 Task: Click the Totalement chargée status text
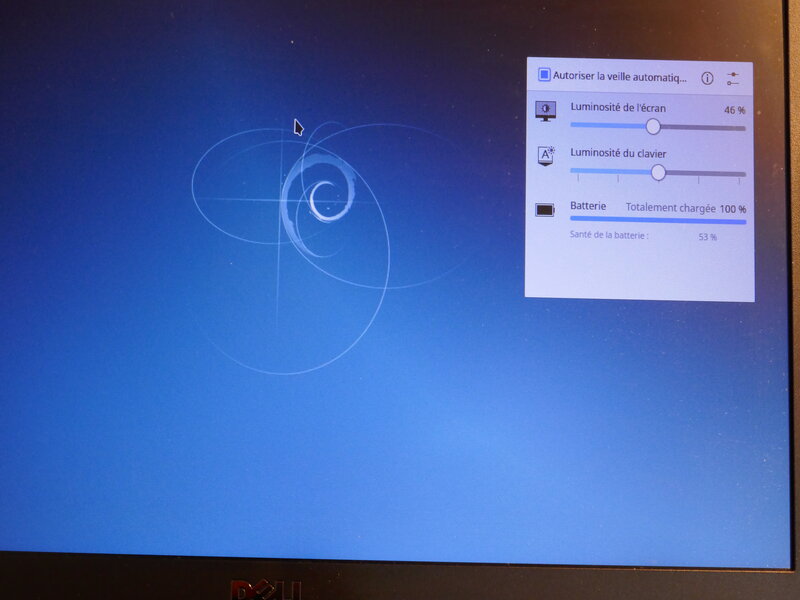pos(670,208)
